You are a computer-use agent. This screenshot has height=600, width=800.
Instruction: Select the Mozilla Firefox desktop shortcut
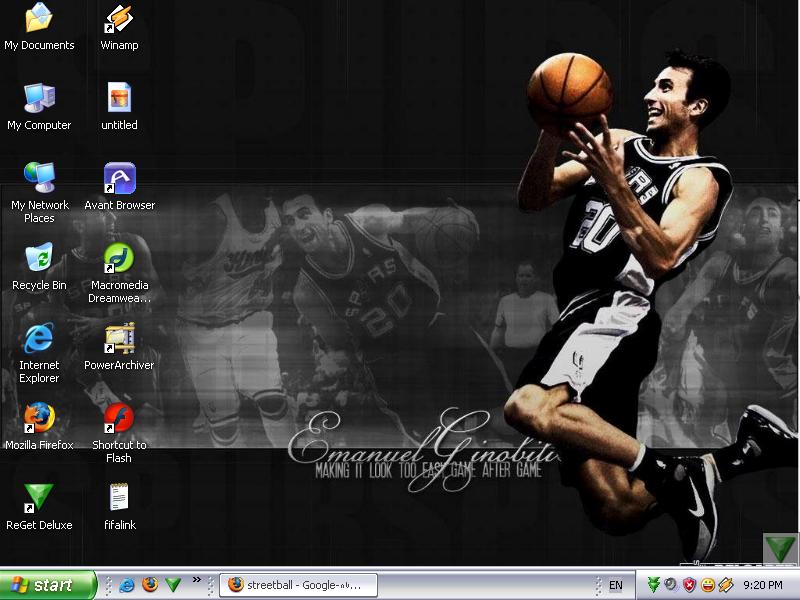pyautogui.click(x=39, y=427)
